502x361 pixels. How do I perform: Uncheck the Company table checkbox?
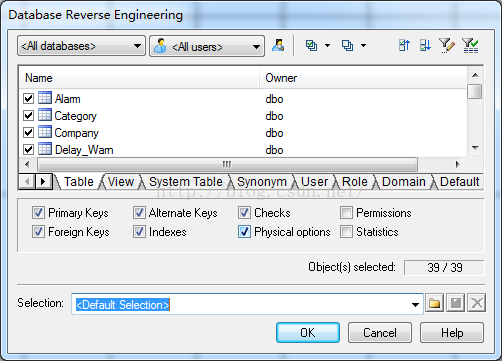(29, 133)
